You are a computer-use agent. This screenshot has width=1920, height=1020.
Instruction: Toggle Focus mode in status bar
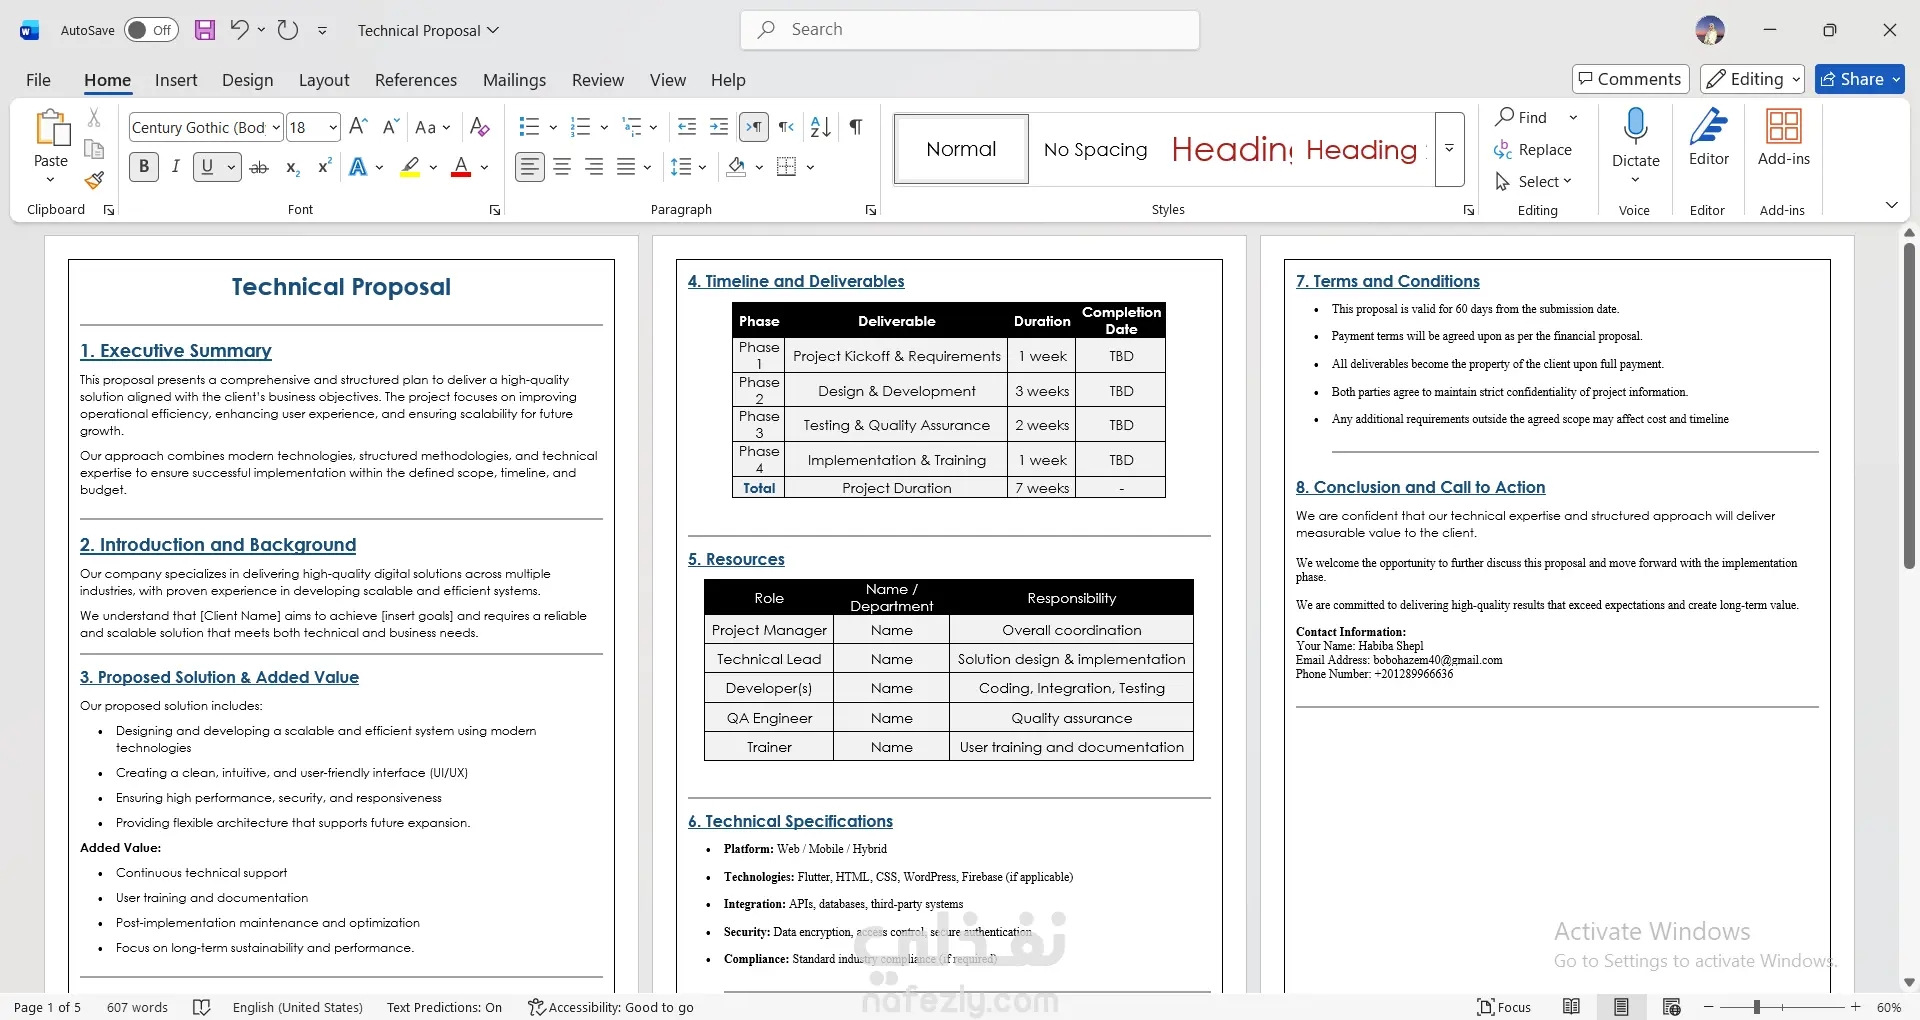point(1505,1007)
